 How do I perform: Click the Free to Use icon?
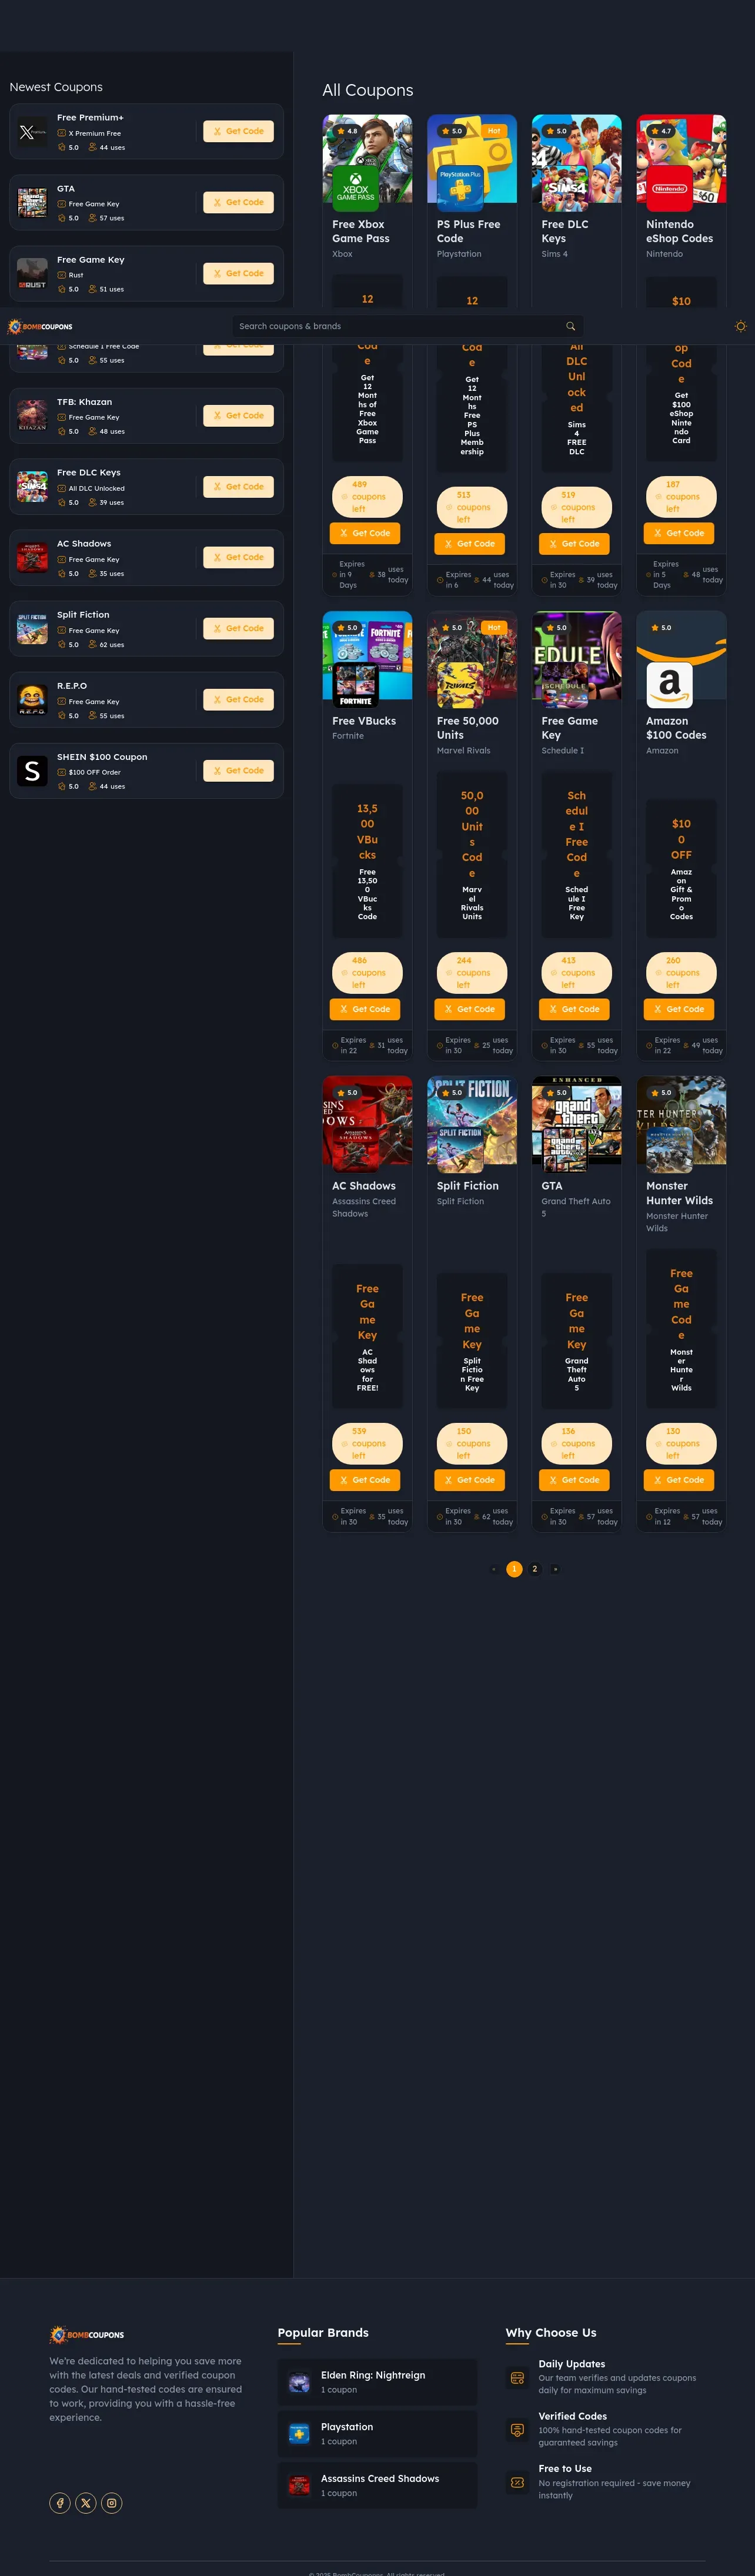(x=517, y=2482)
